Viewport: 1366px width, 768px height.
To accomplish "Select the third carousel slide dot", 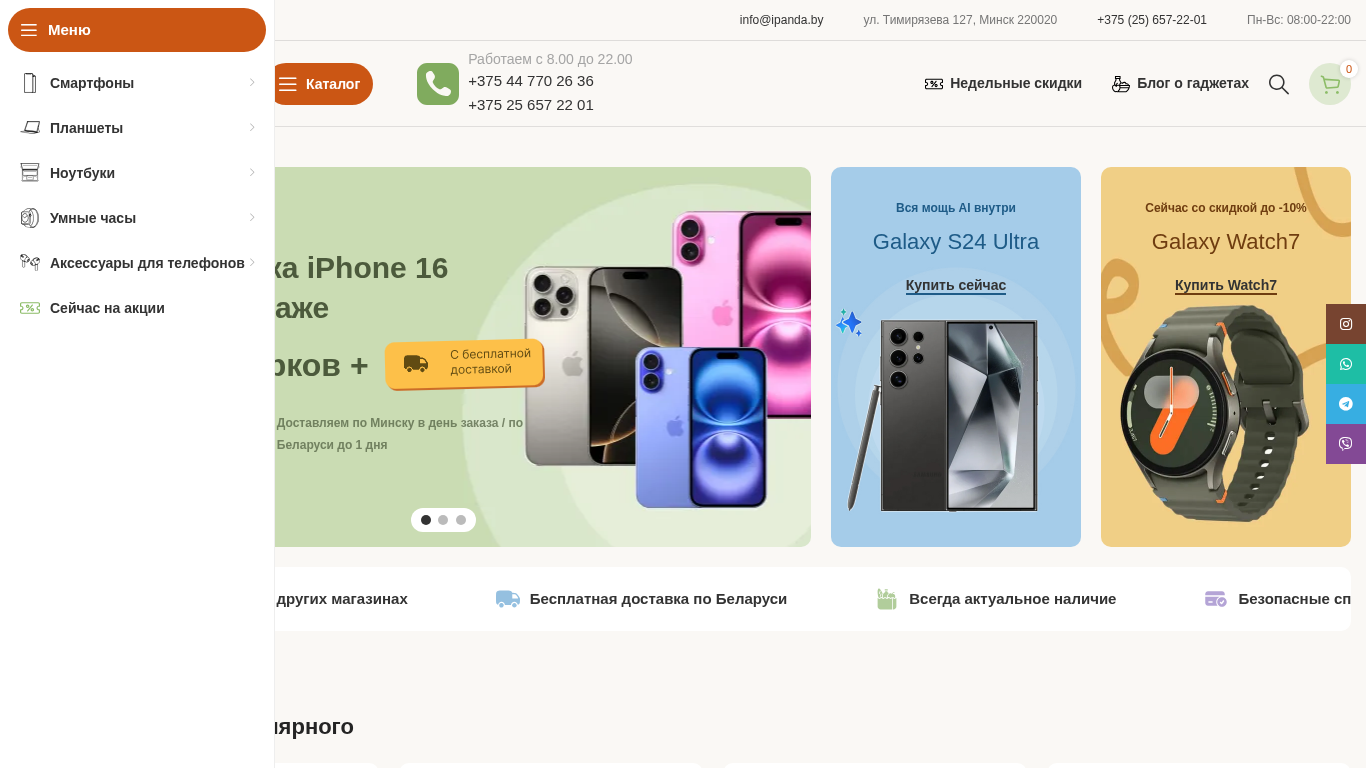I will coord(461,520).
